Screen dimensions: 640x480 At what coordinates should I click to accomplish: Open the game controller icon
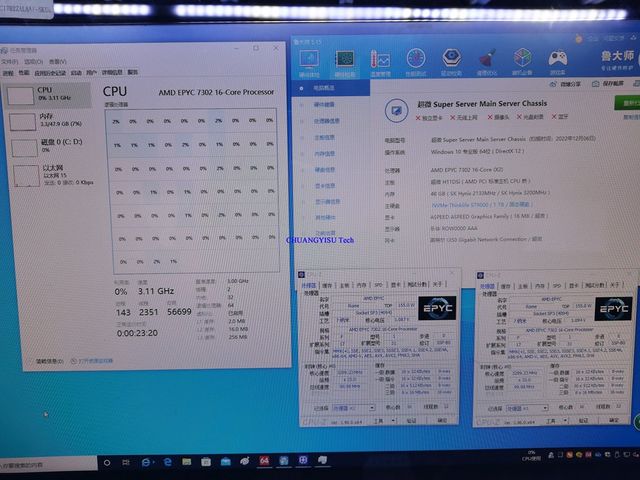point(558,58)
